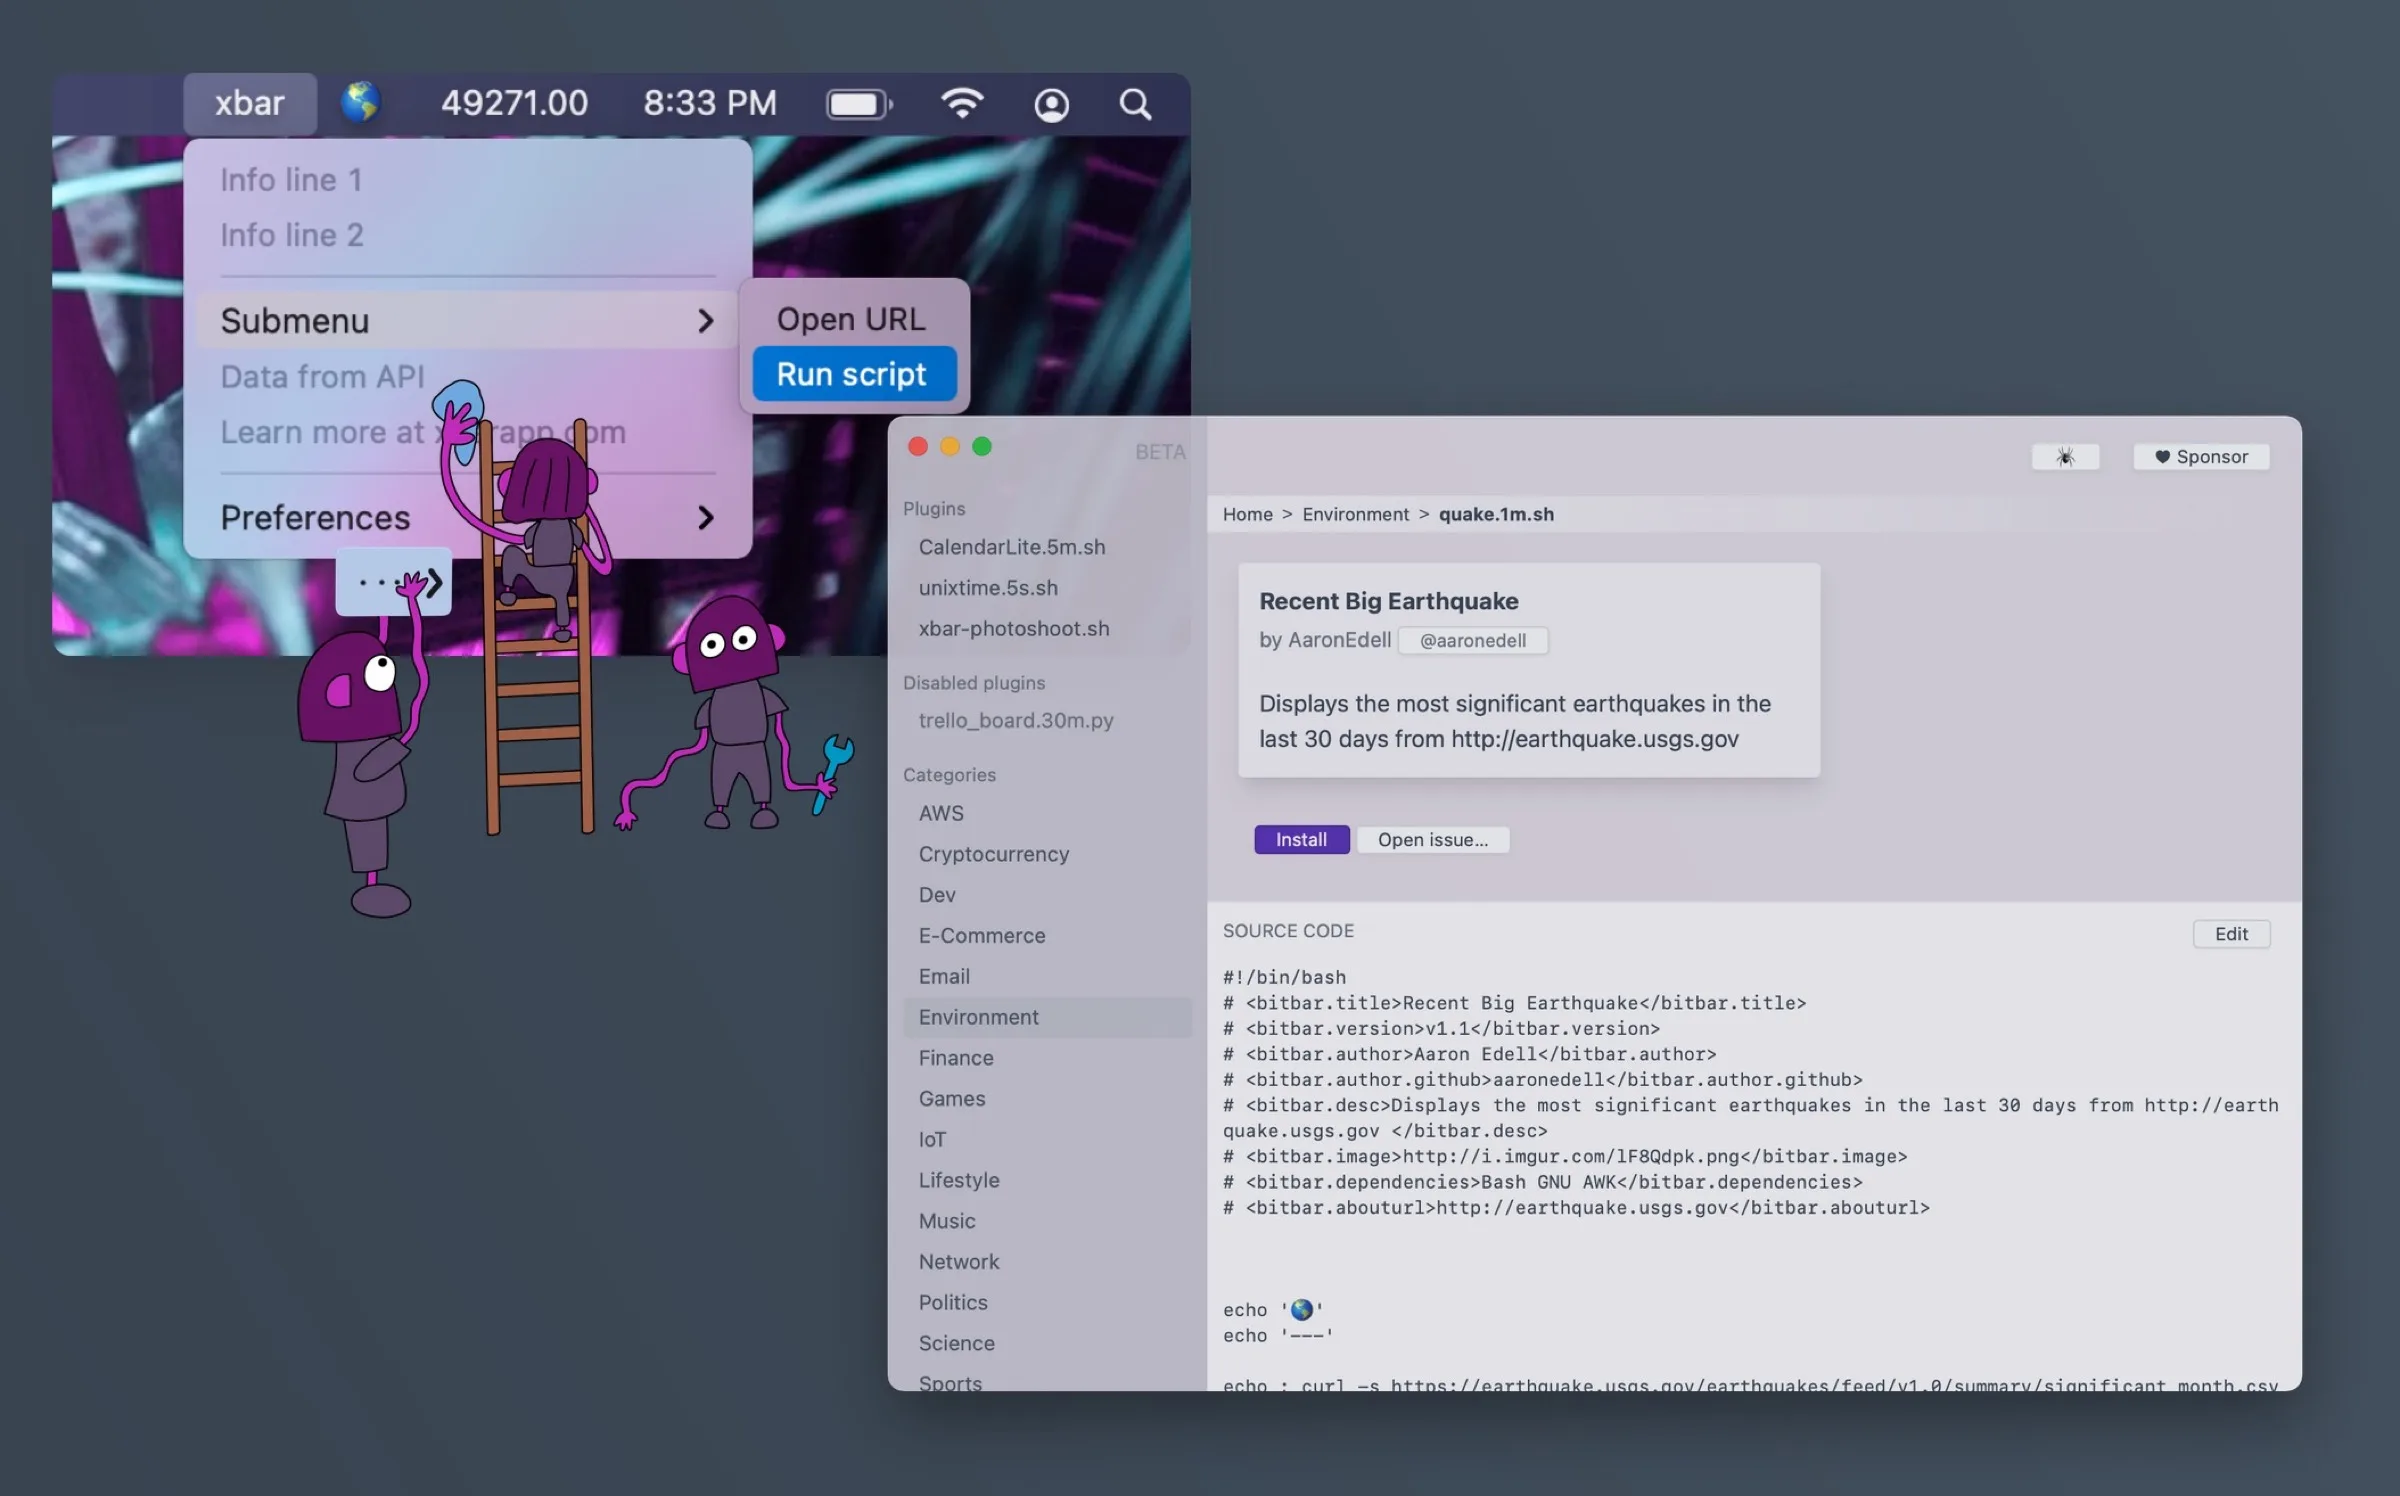Install the Recent Big Earthquake plugin
Image resolution: width=2400 pixels, height=1496 pixels.
(x=1300, y=839)
